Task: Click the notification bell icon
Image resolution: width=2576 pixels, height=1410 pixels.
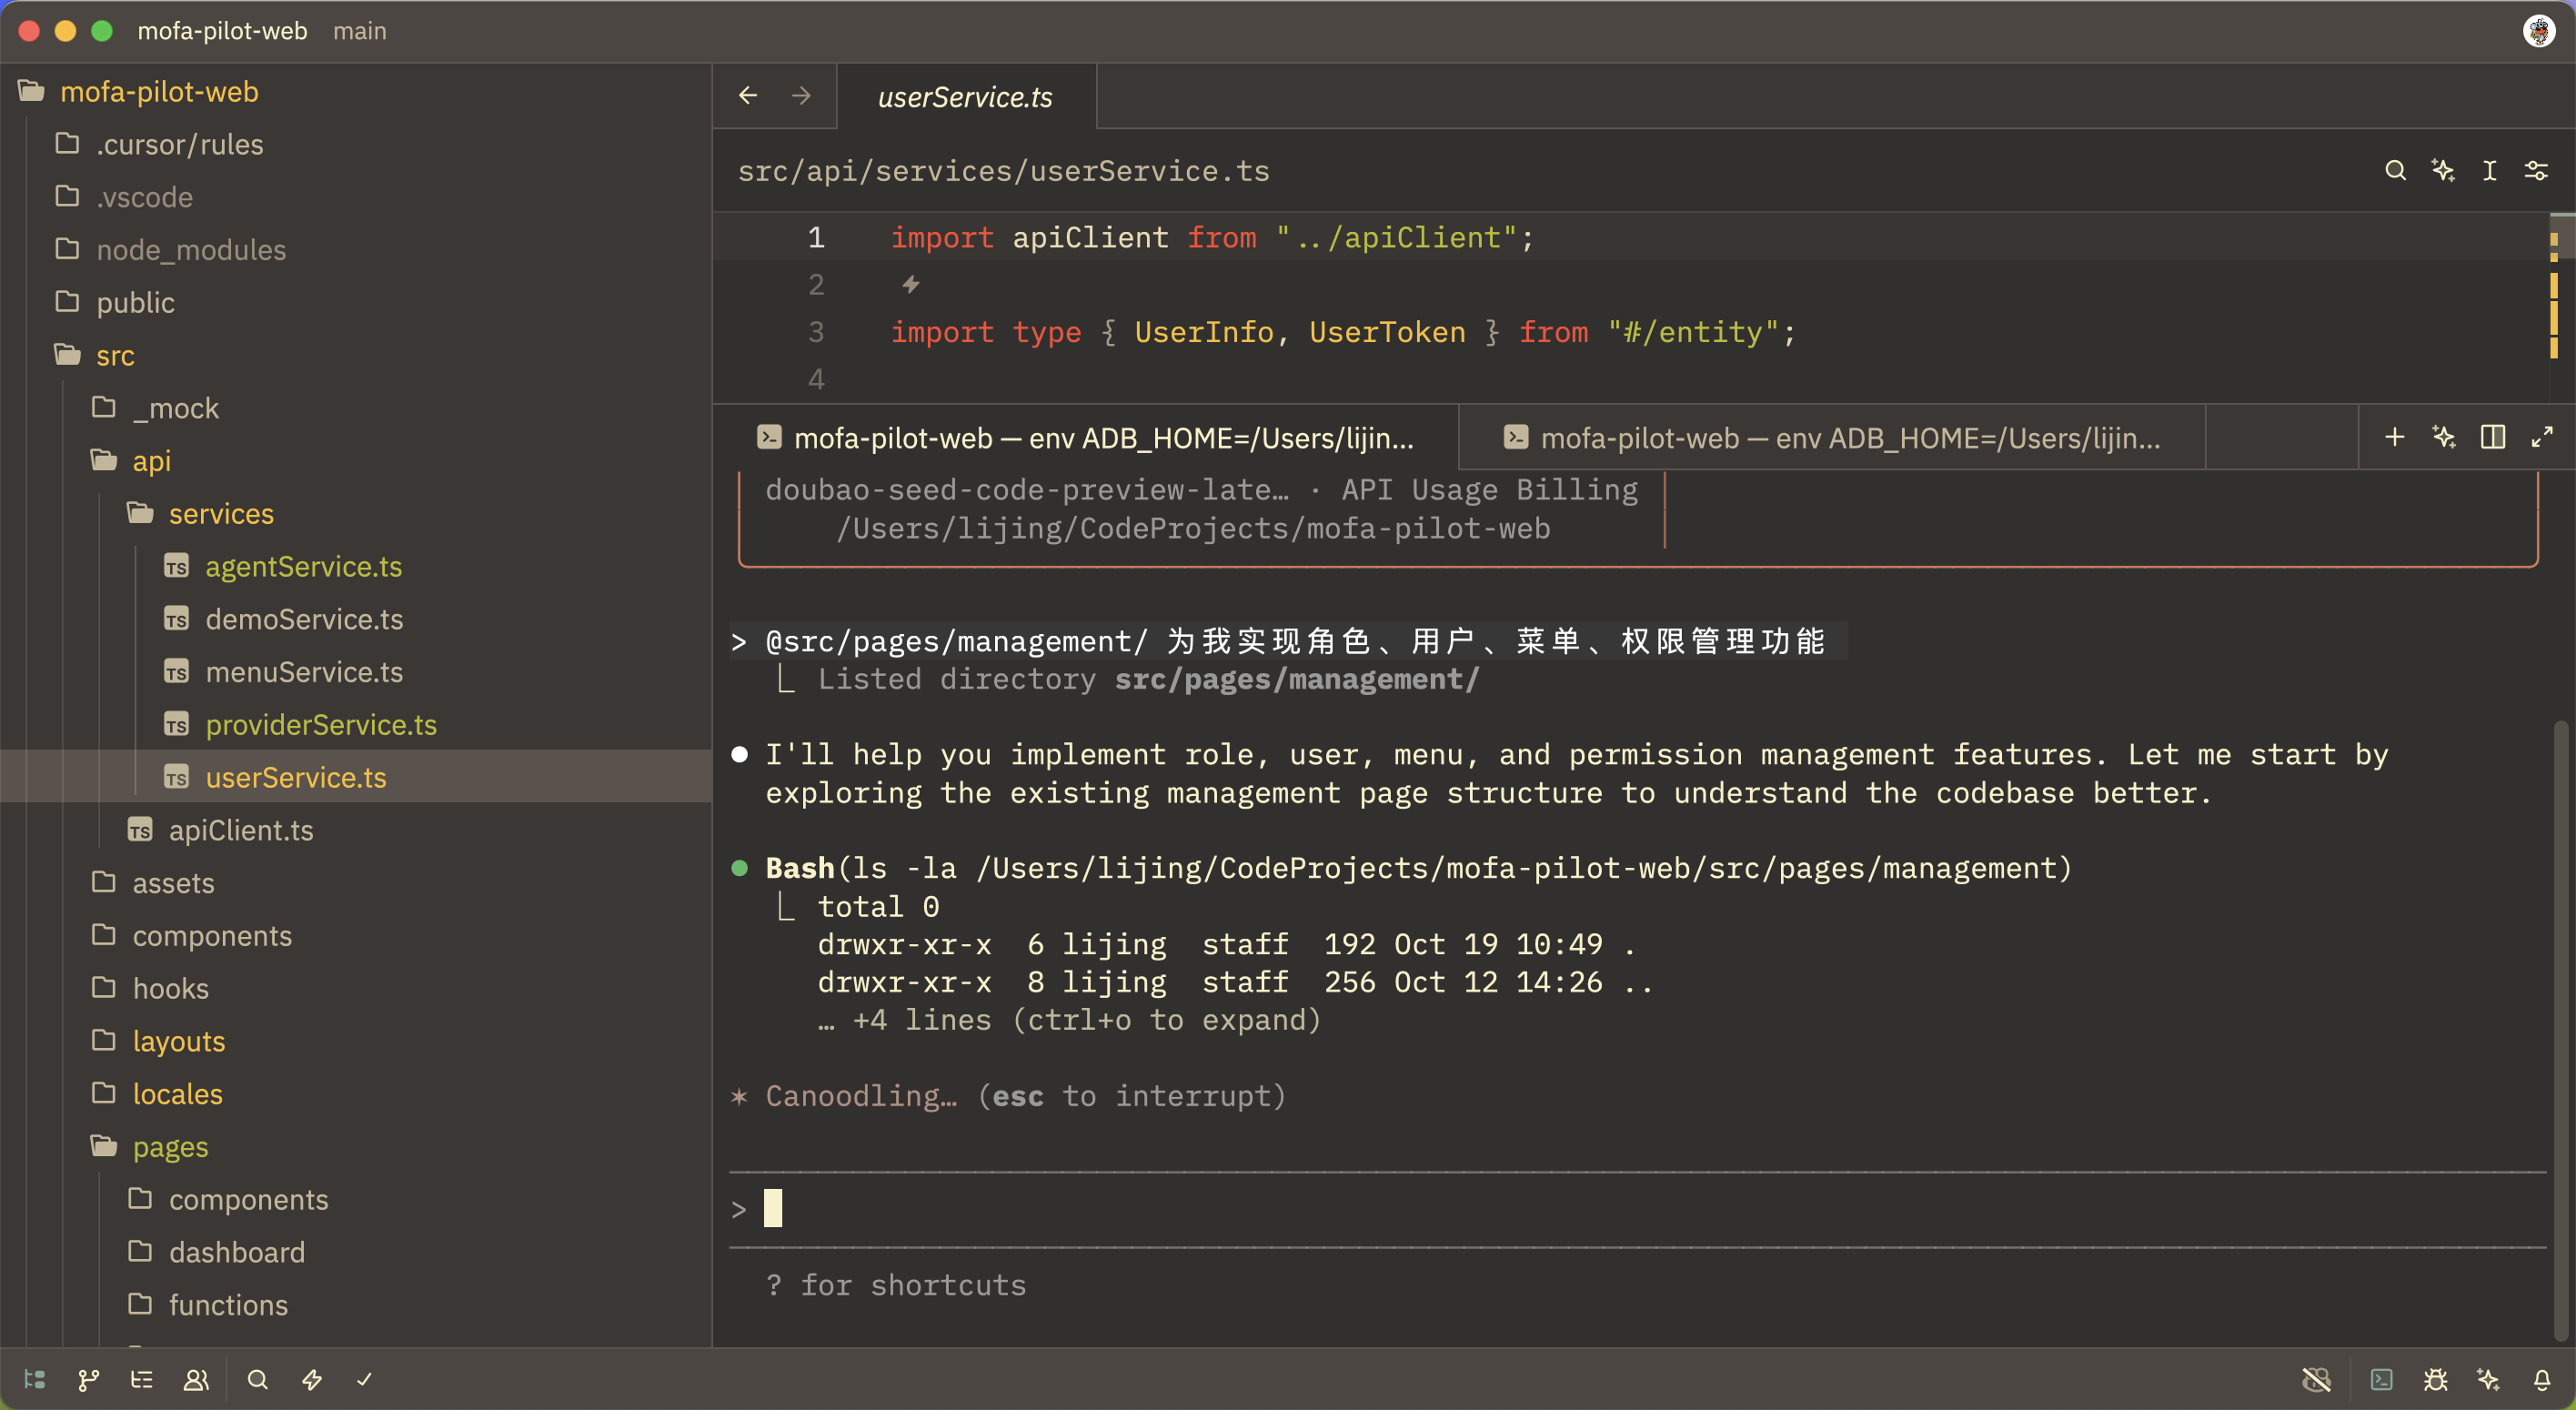Action: click(2541, 1380)
